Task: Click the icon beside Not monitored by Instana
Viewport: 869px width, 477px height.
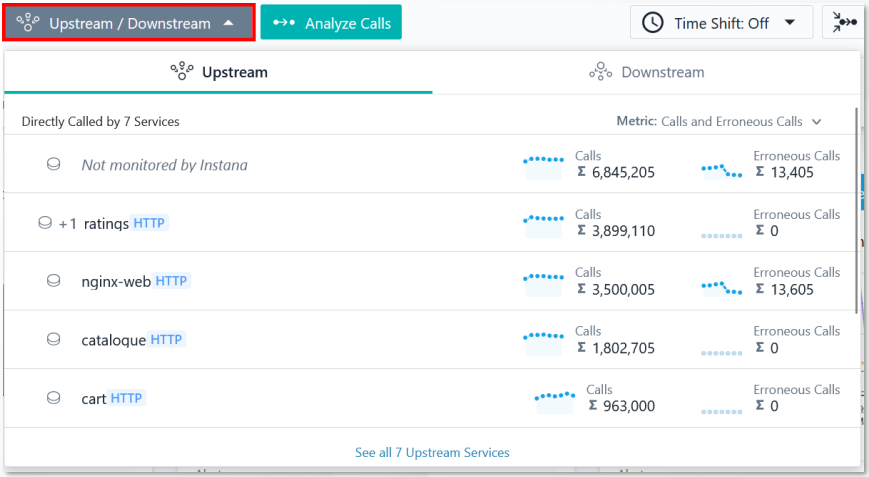Action: pyautogui.click(x=53, y=164)
